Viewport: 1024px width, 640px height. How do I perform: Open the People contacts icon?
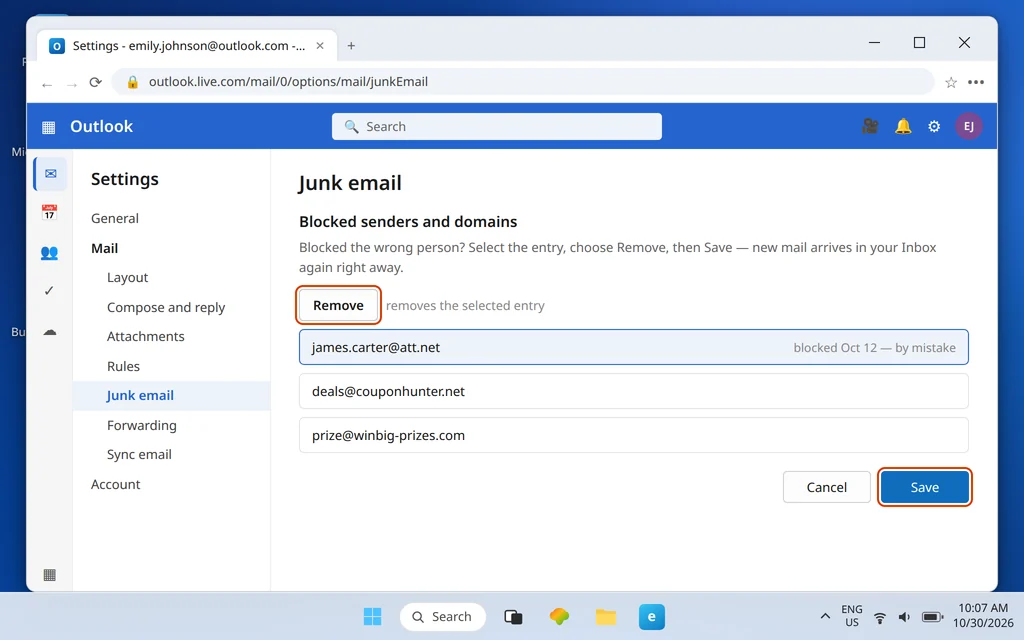pos(49,252)
